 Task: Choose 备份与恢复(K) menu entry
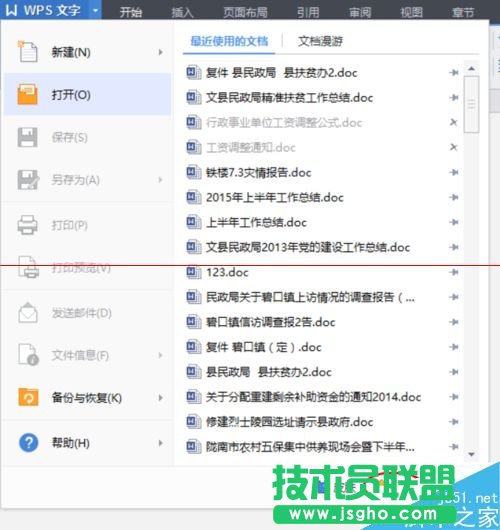(x=88, y=397)
